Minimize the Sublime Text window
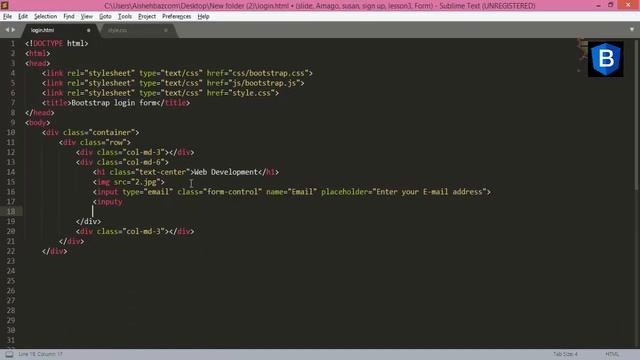640x360 pixels. click(598, 5)
